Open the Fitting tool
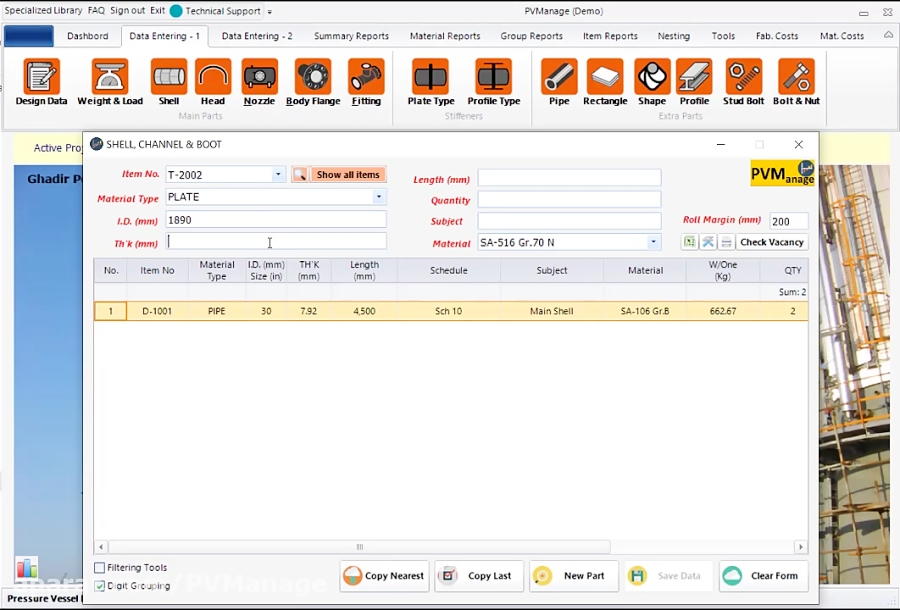 pos(366,82)
